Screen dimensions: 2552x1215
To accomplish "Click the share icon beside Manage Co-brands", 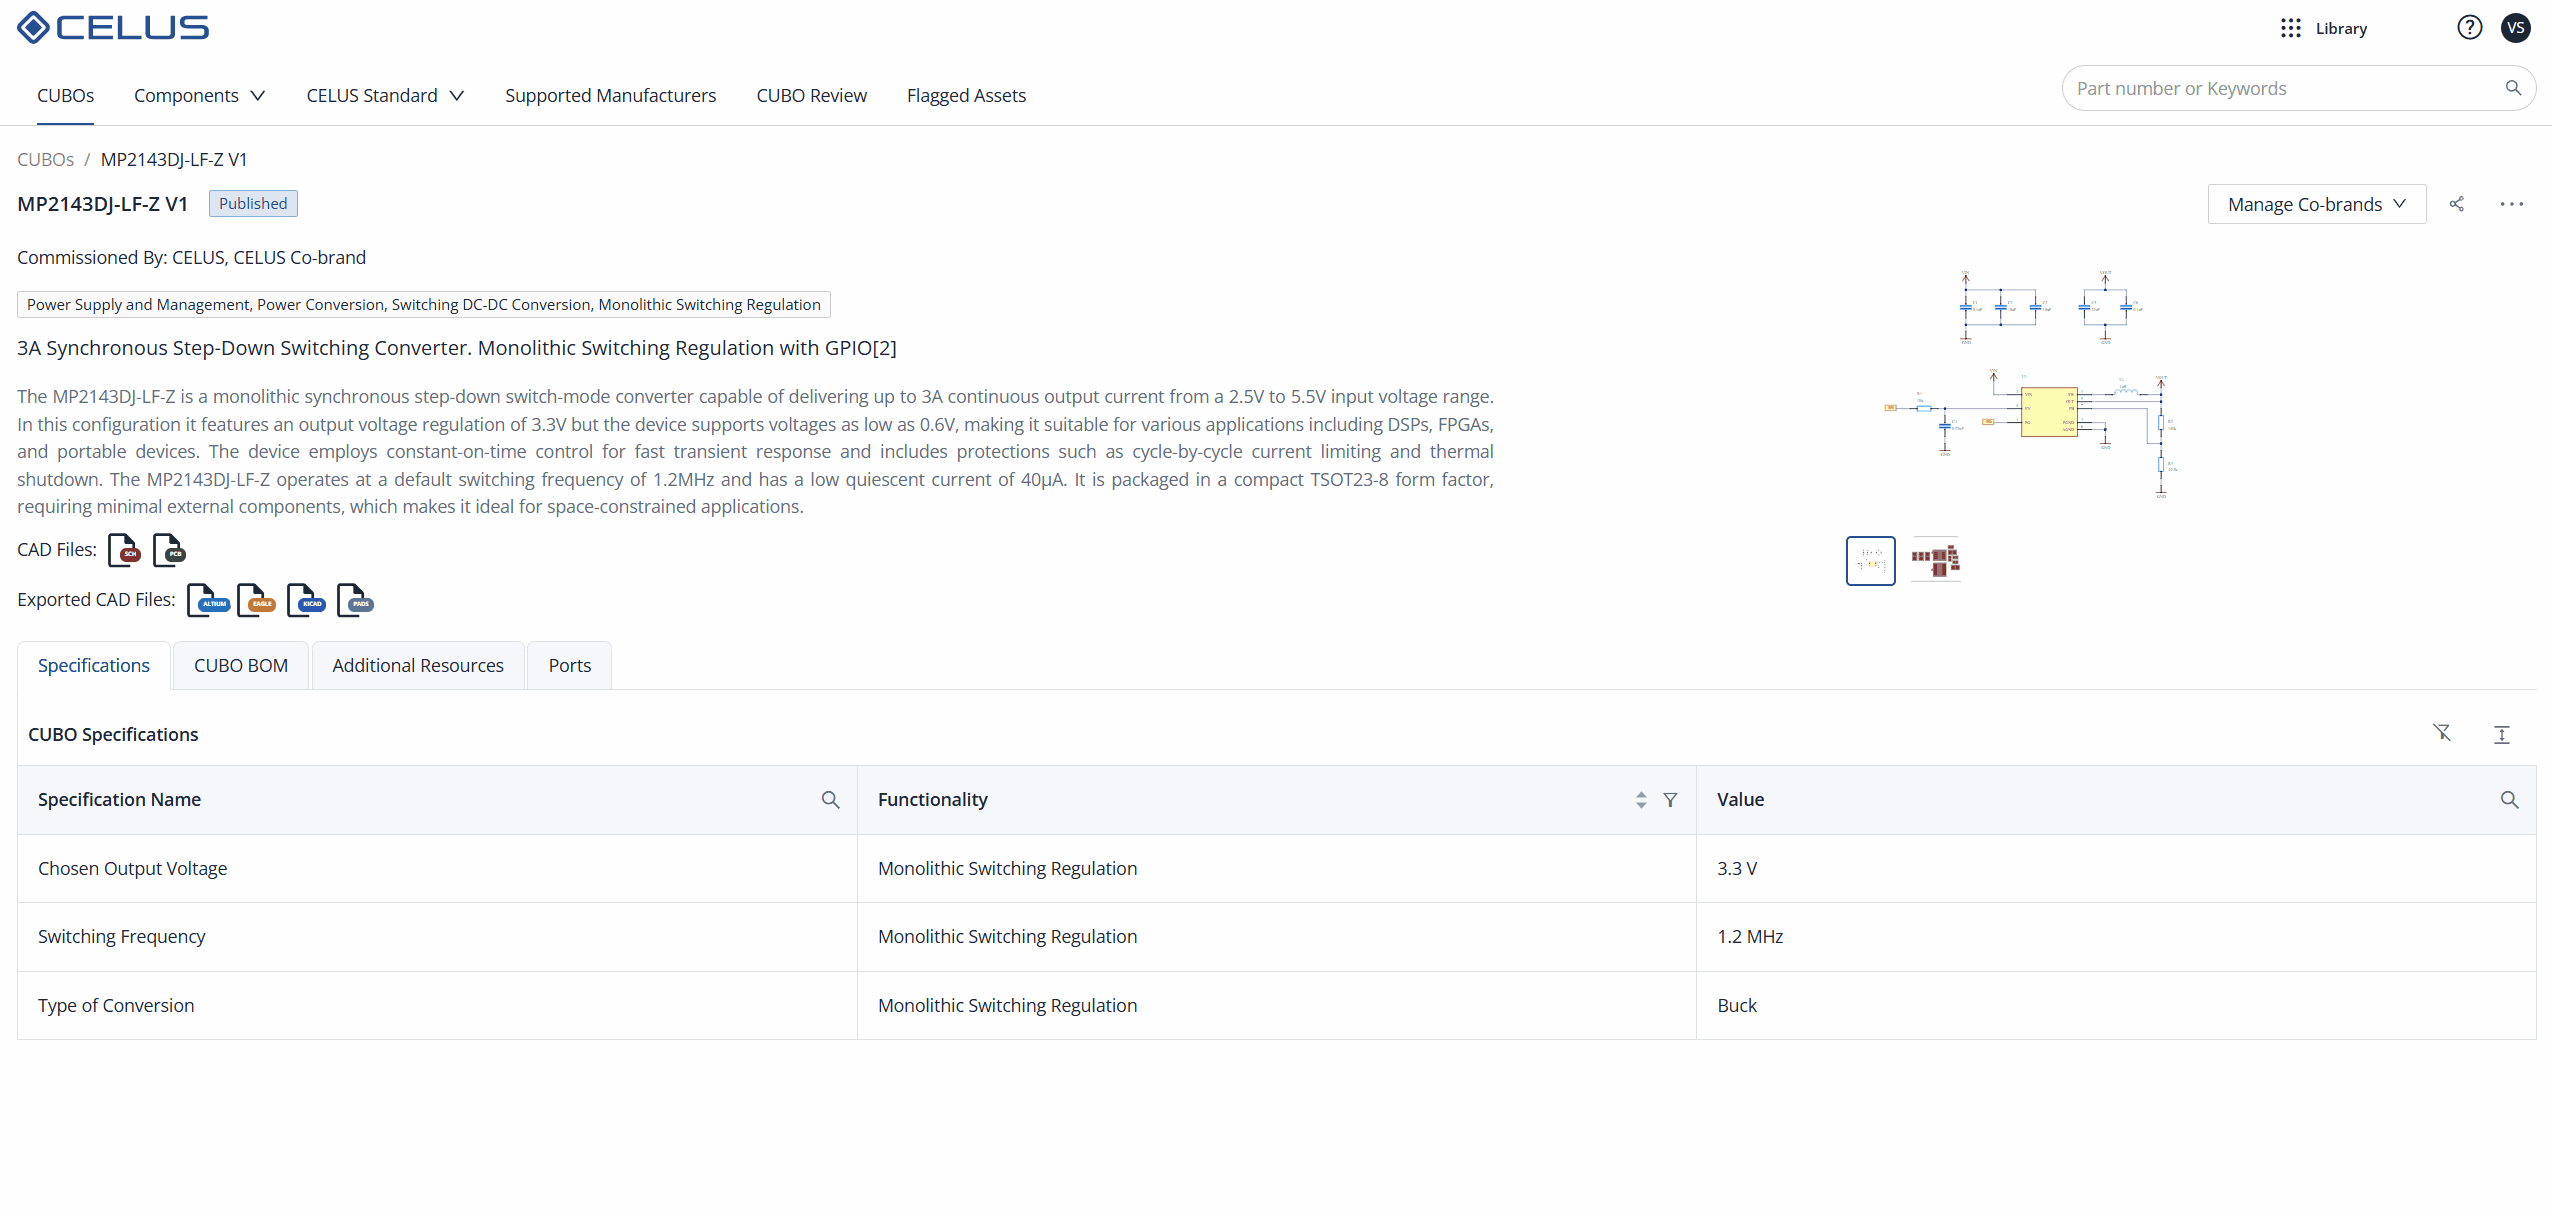I will pos(2456,204).
